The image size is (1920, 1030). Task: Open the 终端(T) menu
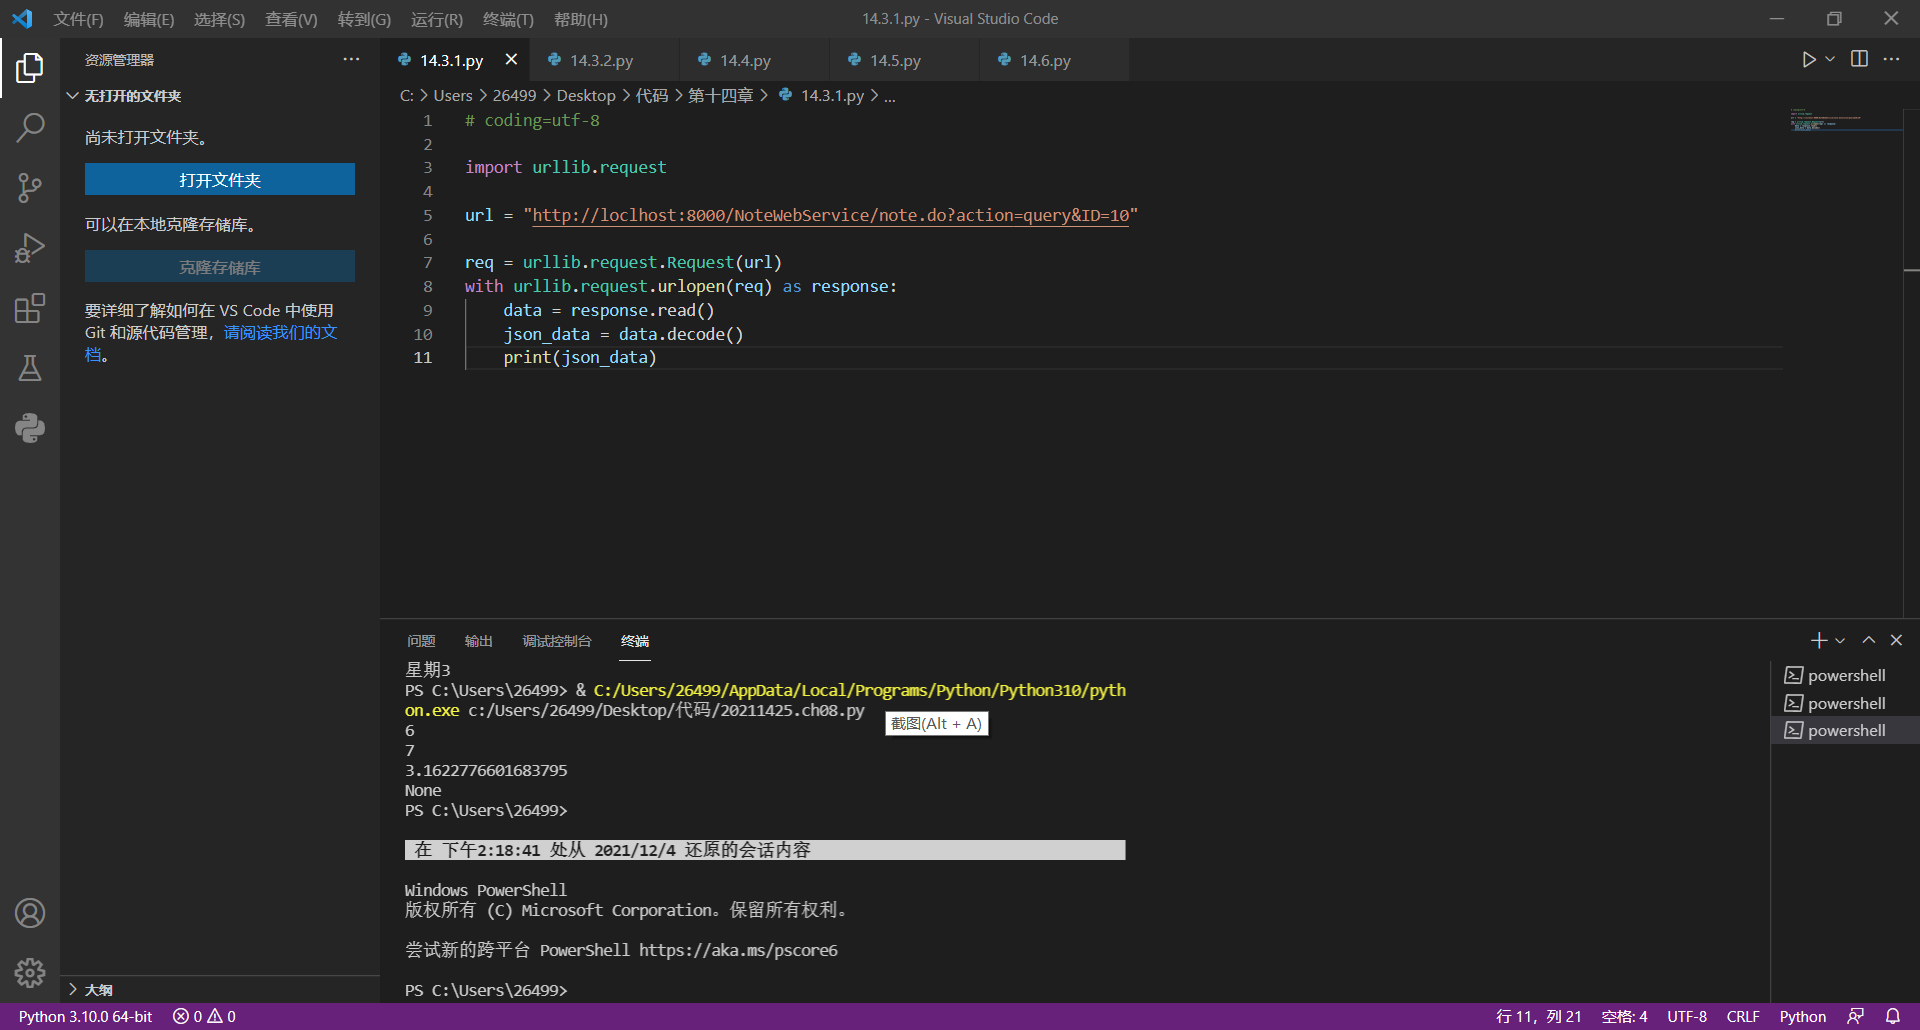pos(508,19)
